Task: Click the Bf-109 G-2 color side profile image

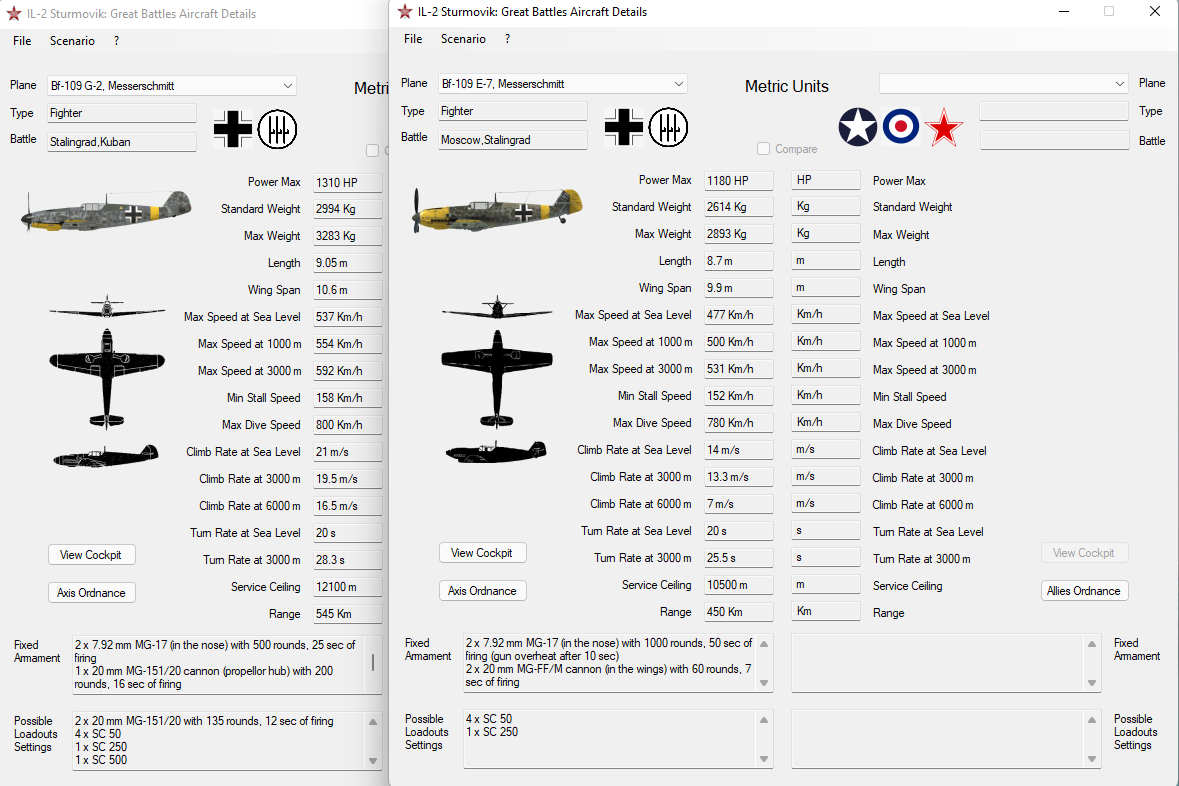Action: click(106, 211)
